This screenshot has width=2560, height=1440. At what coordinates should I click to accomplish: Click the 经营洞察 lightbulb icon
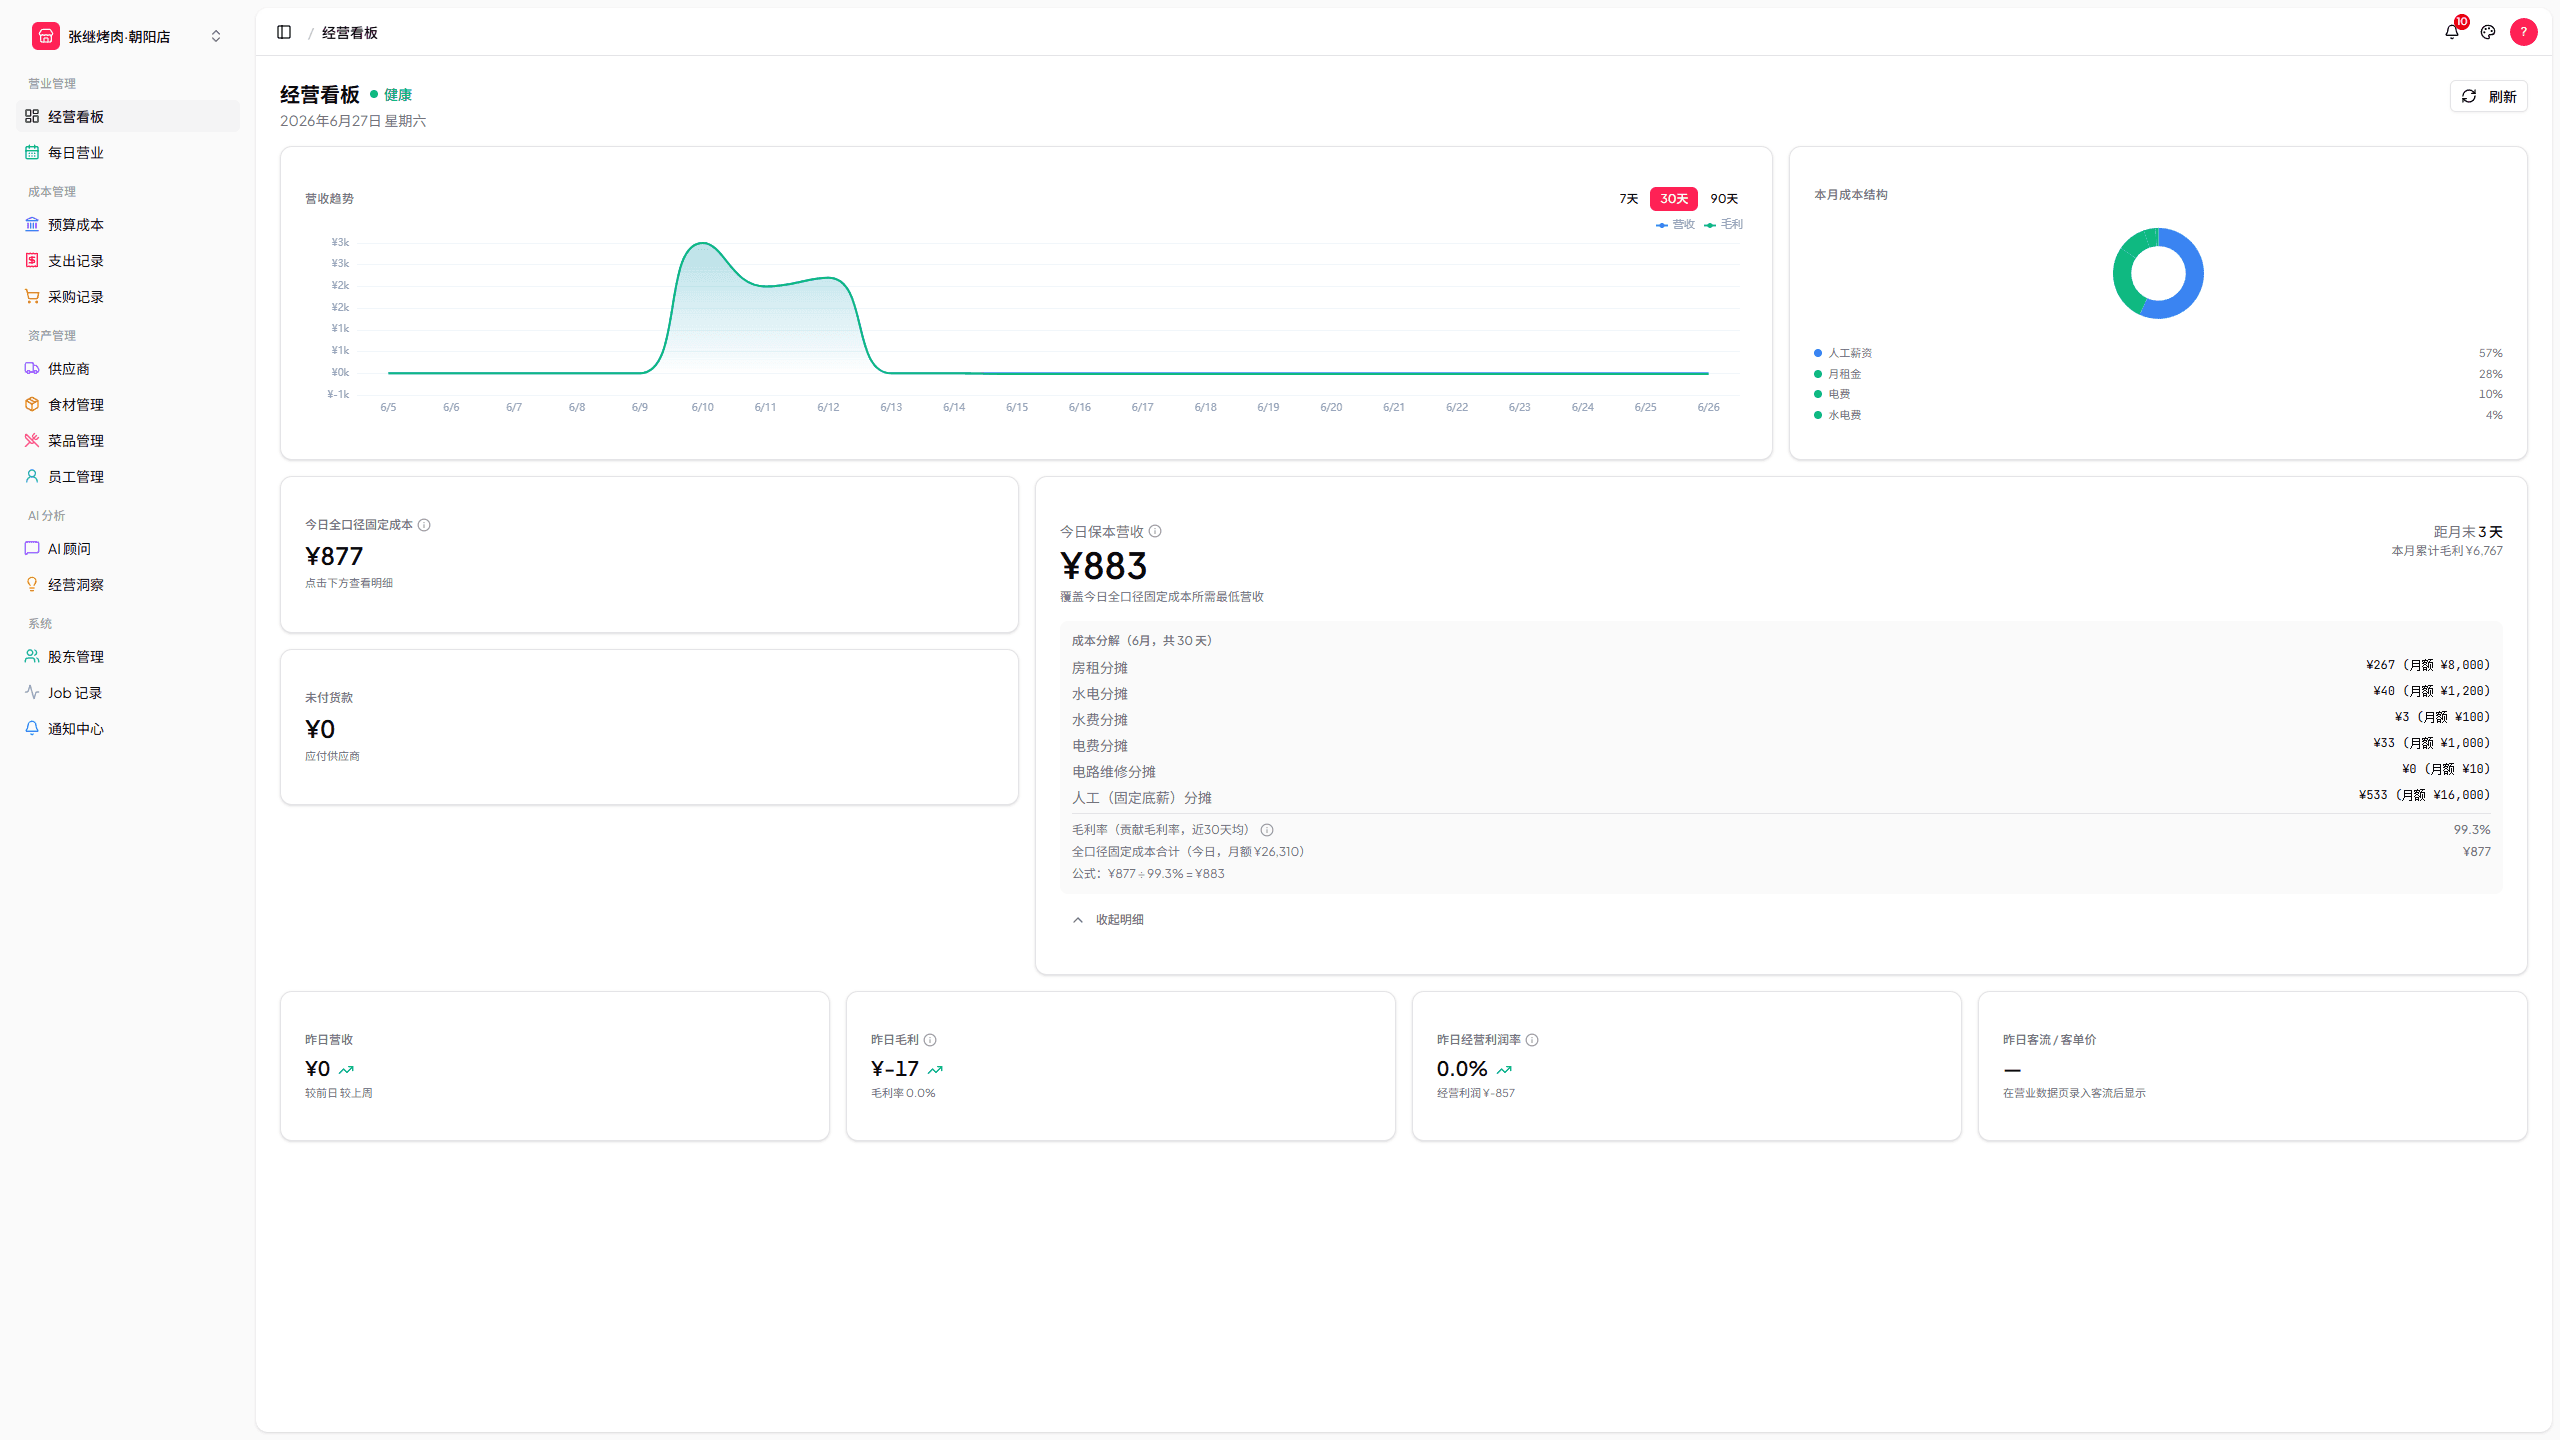pyautogui.click(x=32, y=584)
